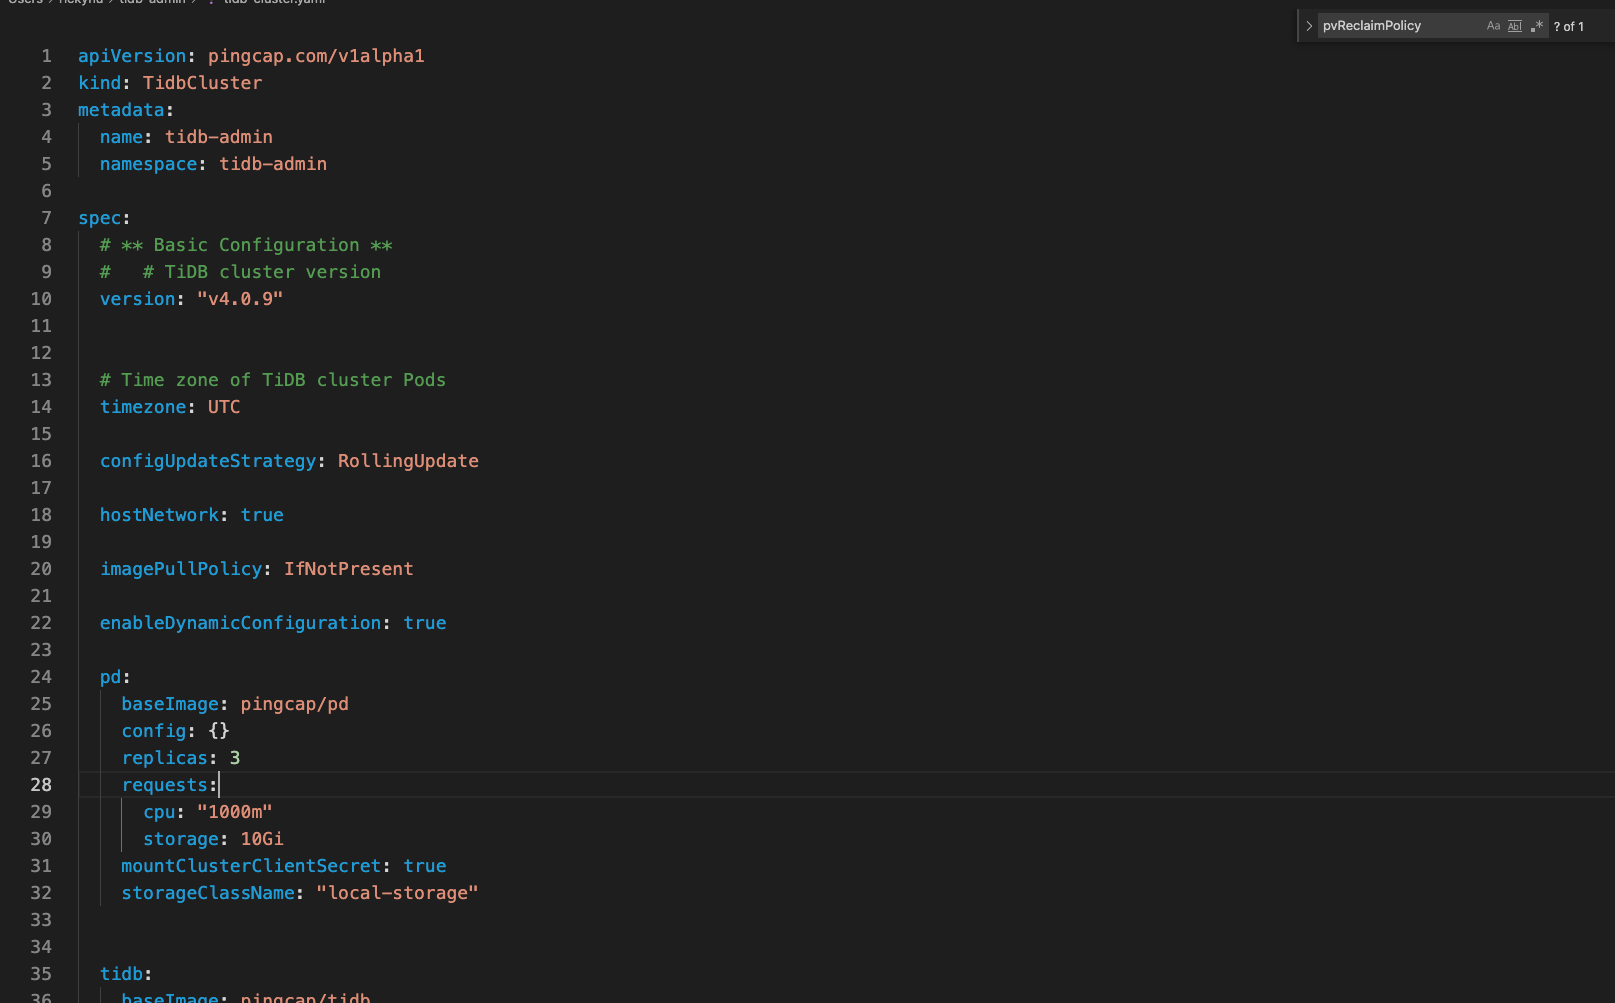This screenshot has height=1003, width=1615.
Task: Click the mountClusterClientSecret key
Action: [251, 866]
